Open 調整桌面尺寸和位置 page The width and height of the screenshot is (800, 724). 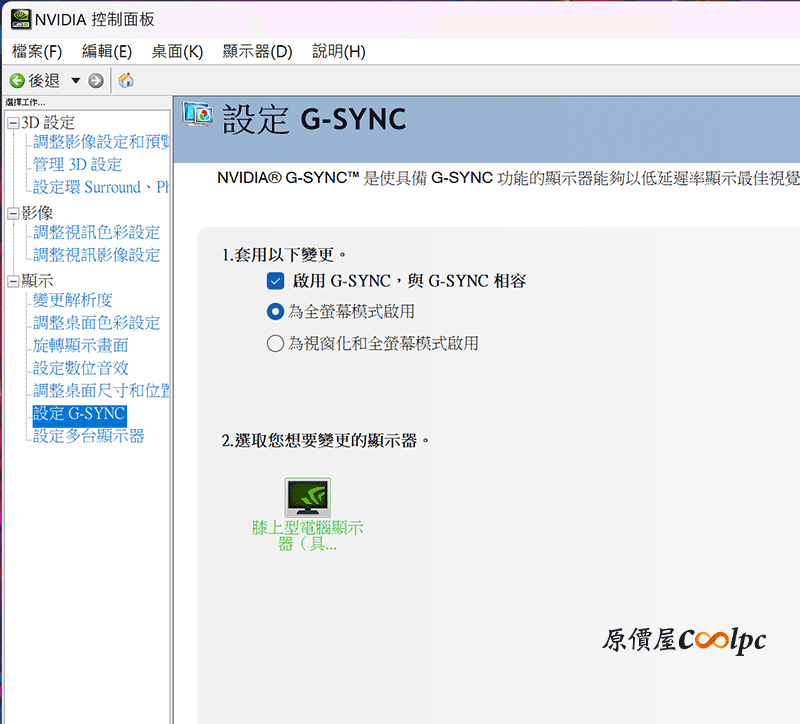coord(101,390)
